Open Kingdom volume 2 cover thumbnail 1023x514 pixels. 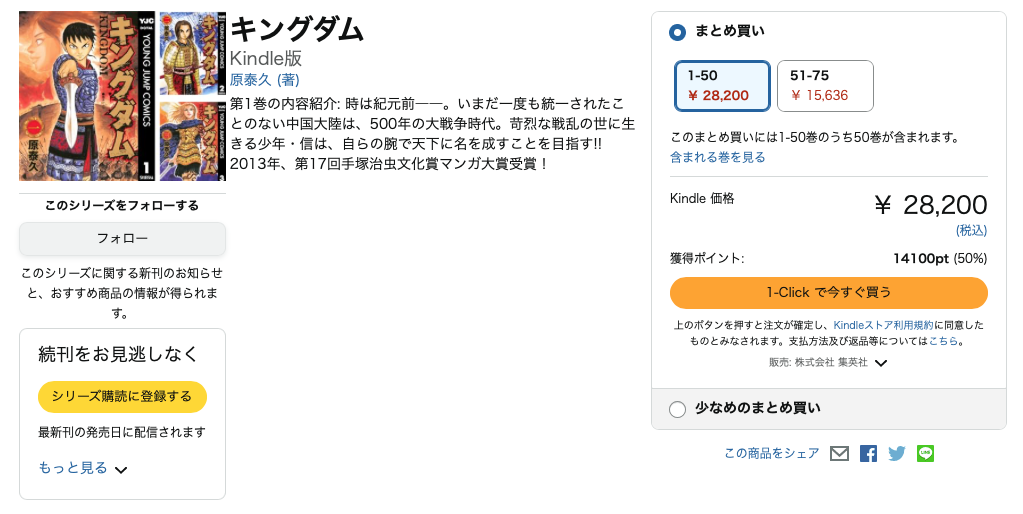point(193,54)
